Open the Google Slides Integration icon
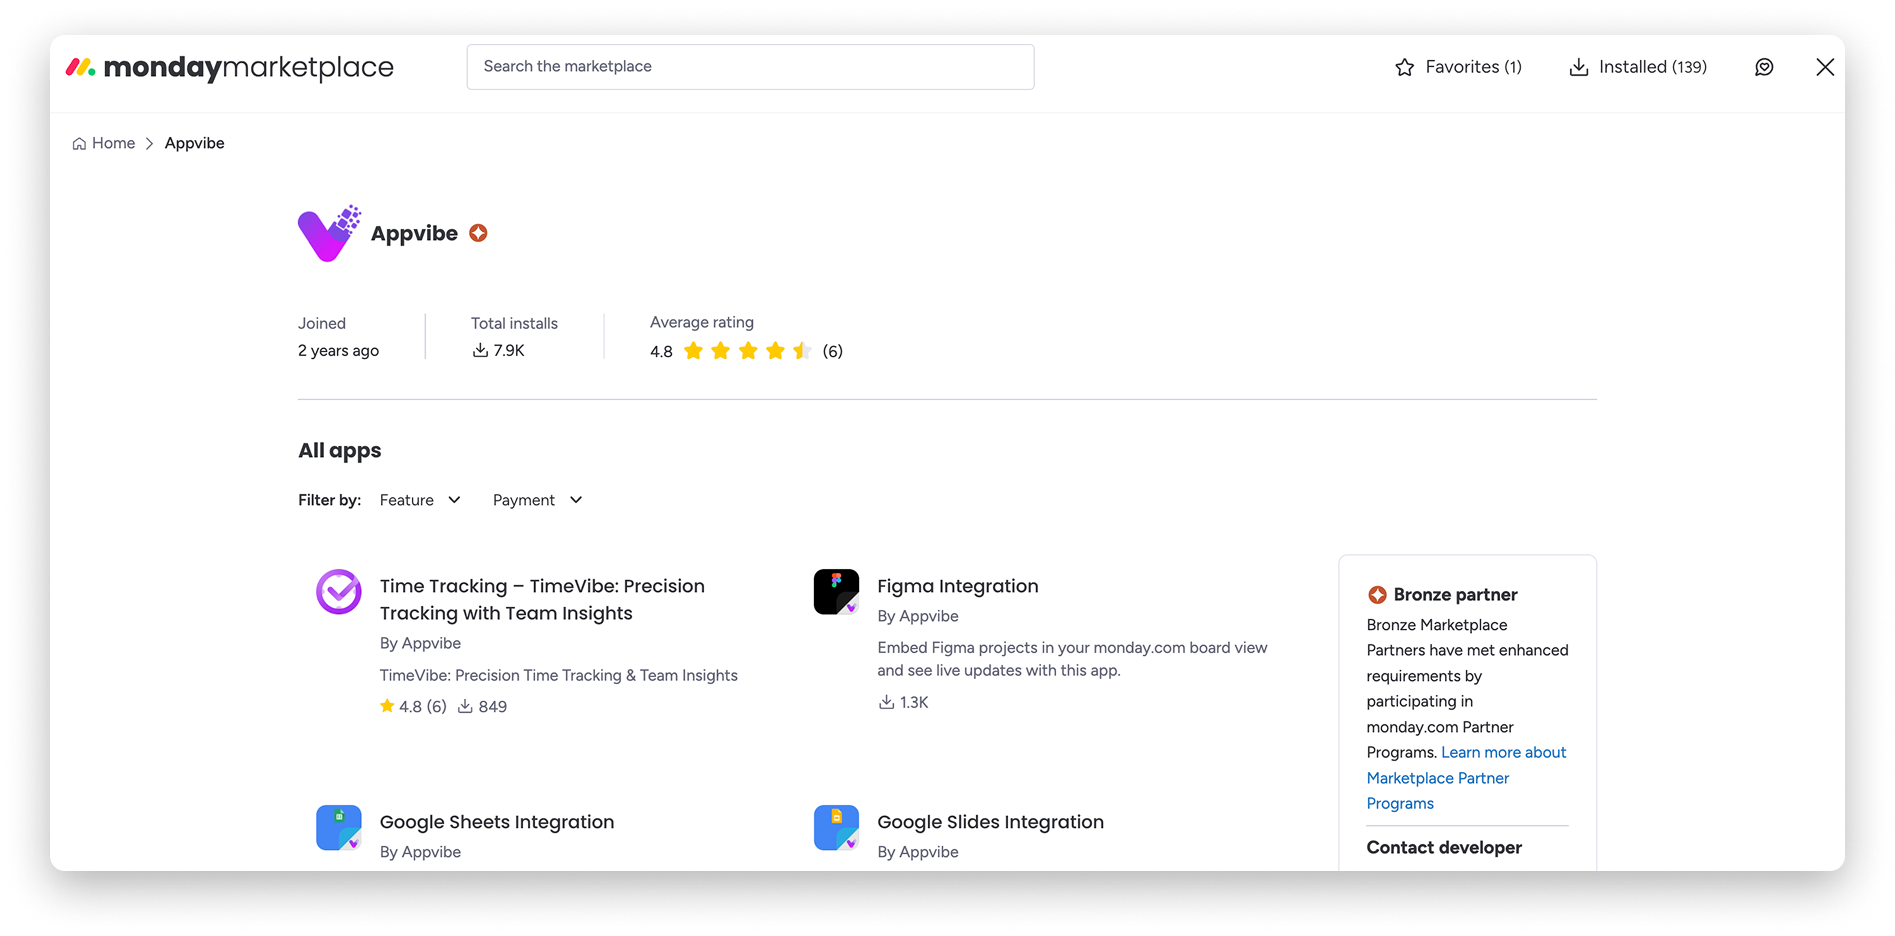This screenshot has height=936, width=1895. pyautogui.click(x=837, y=828)
